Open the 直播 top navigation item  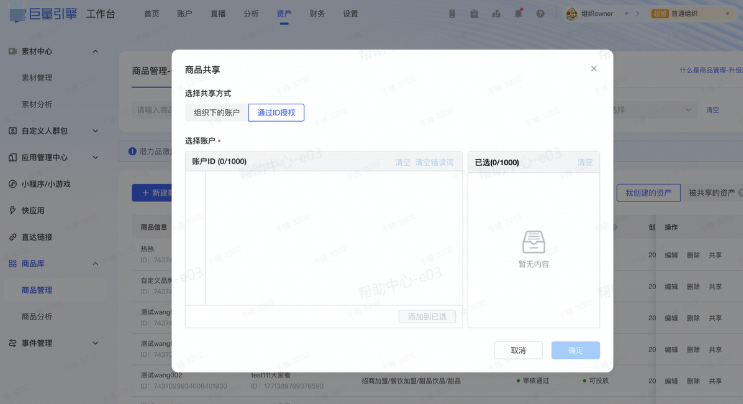pyautogui.click(x=218, y=14)
